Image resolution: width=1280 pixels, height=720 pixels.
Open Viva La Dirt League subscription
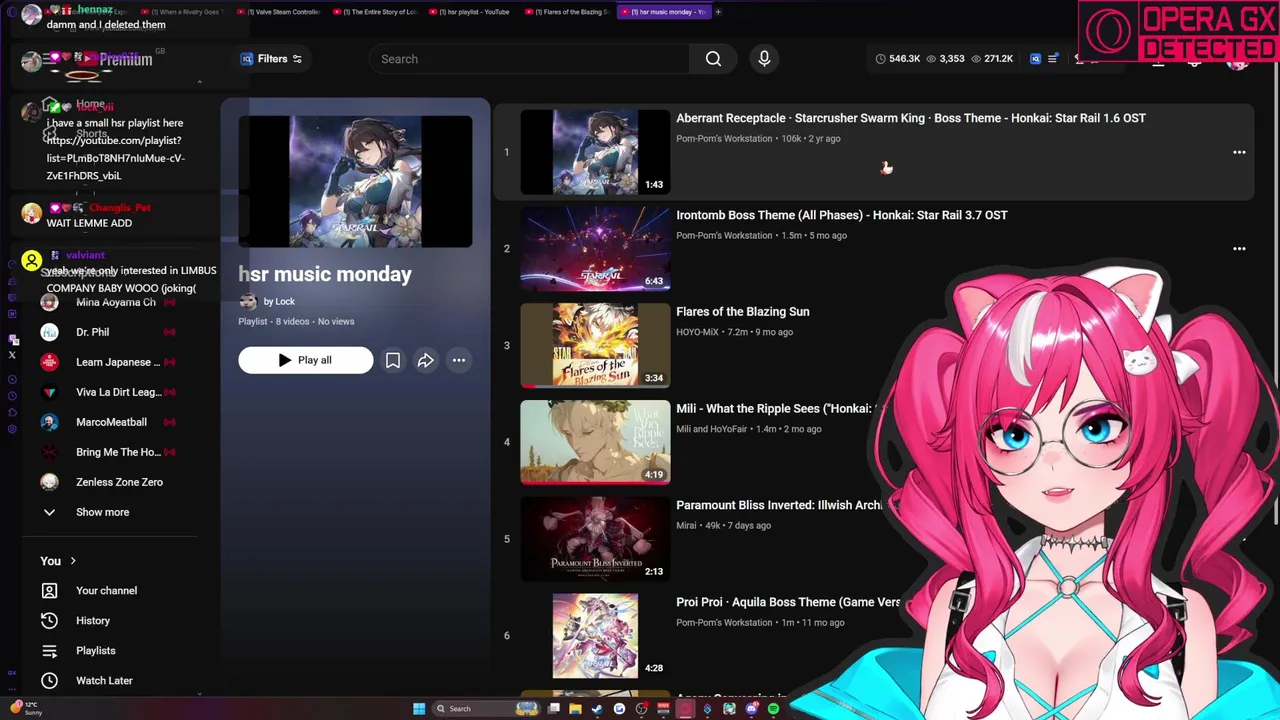point(118,392)
